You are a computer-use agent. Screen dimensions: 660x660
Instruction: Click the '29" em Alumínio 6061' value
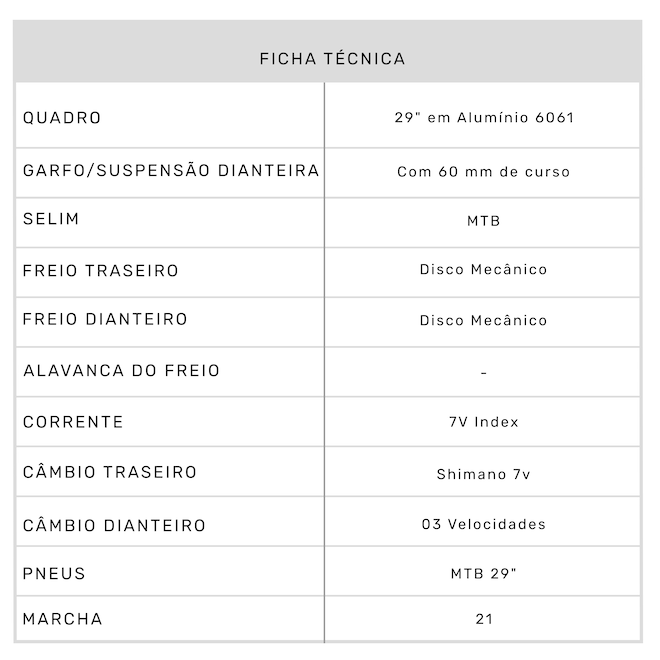click(484, 118)
